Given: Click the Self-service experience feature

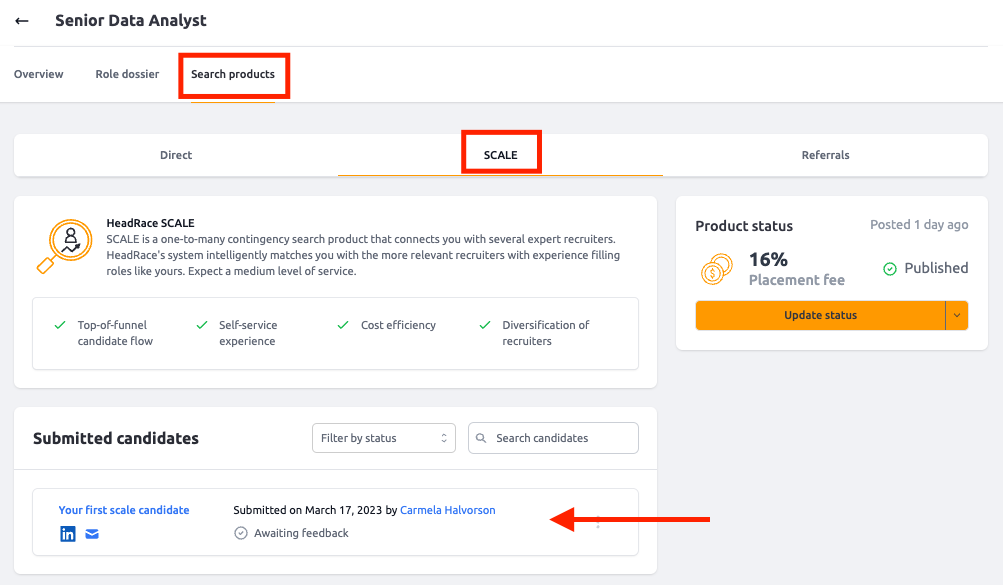Looking at the screenshot, I should click(x=248, y=333).
